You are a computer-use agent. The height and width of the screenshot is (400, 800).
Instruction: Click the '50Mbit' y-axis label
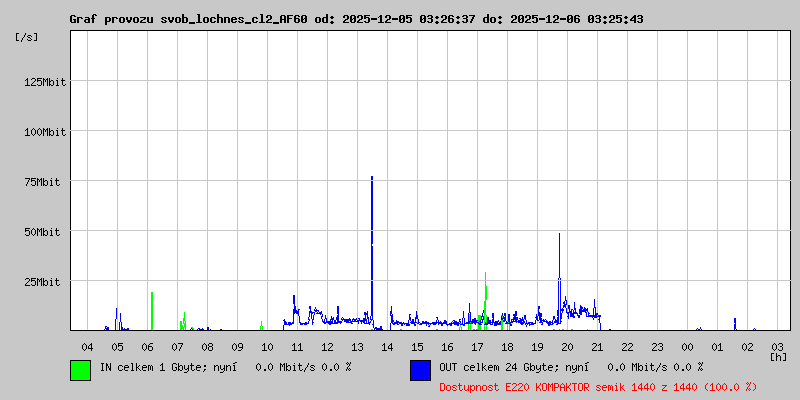click(x=42, y=232)
